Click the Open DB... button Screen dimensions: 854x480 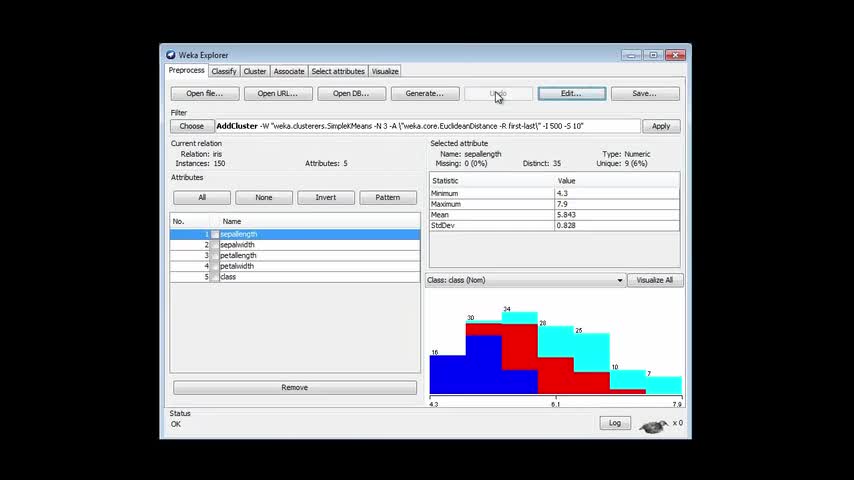click(351, 94)
